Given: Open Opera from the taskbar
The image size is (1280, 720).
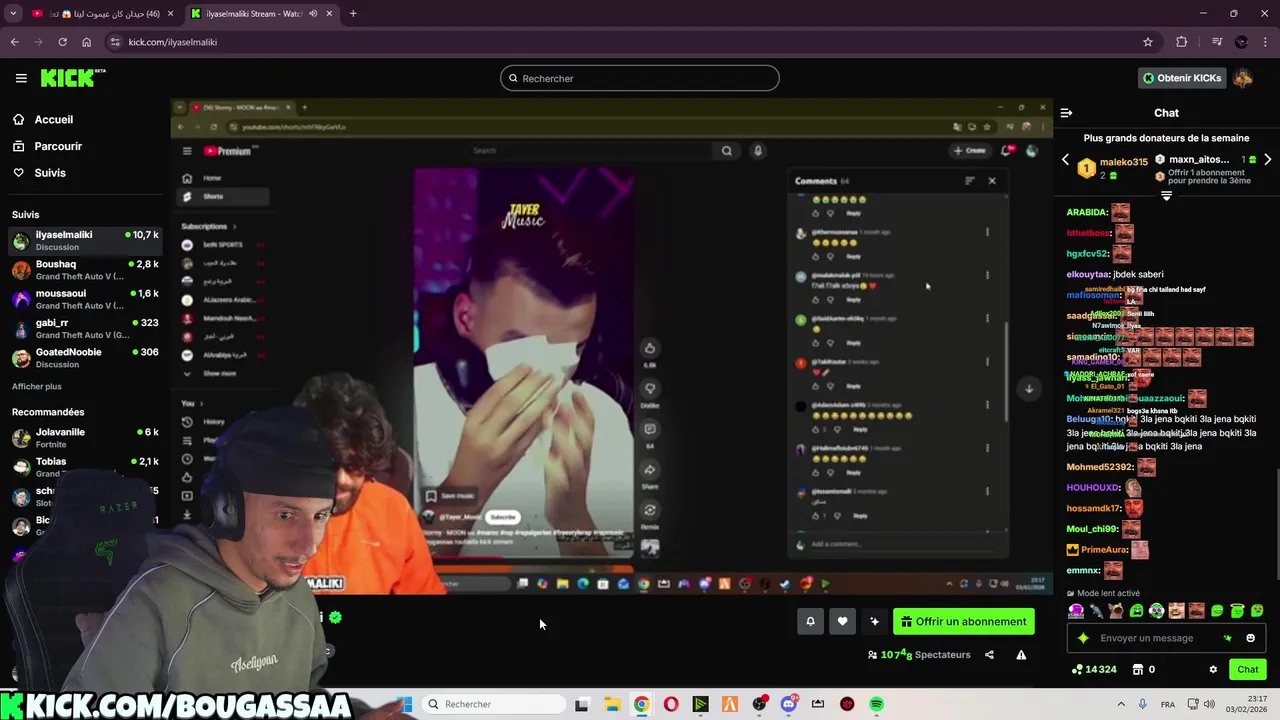Looking at the screenshot, I should (x=670, y=704).
